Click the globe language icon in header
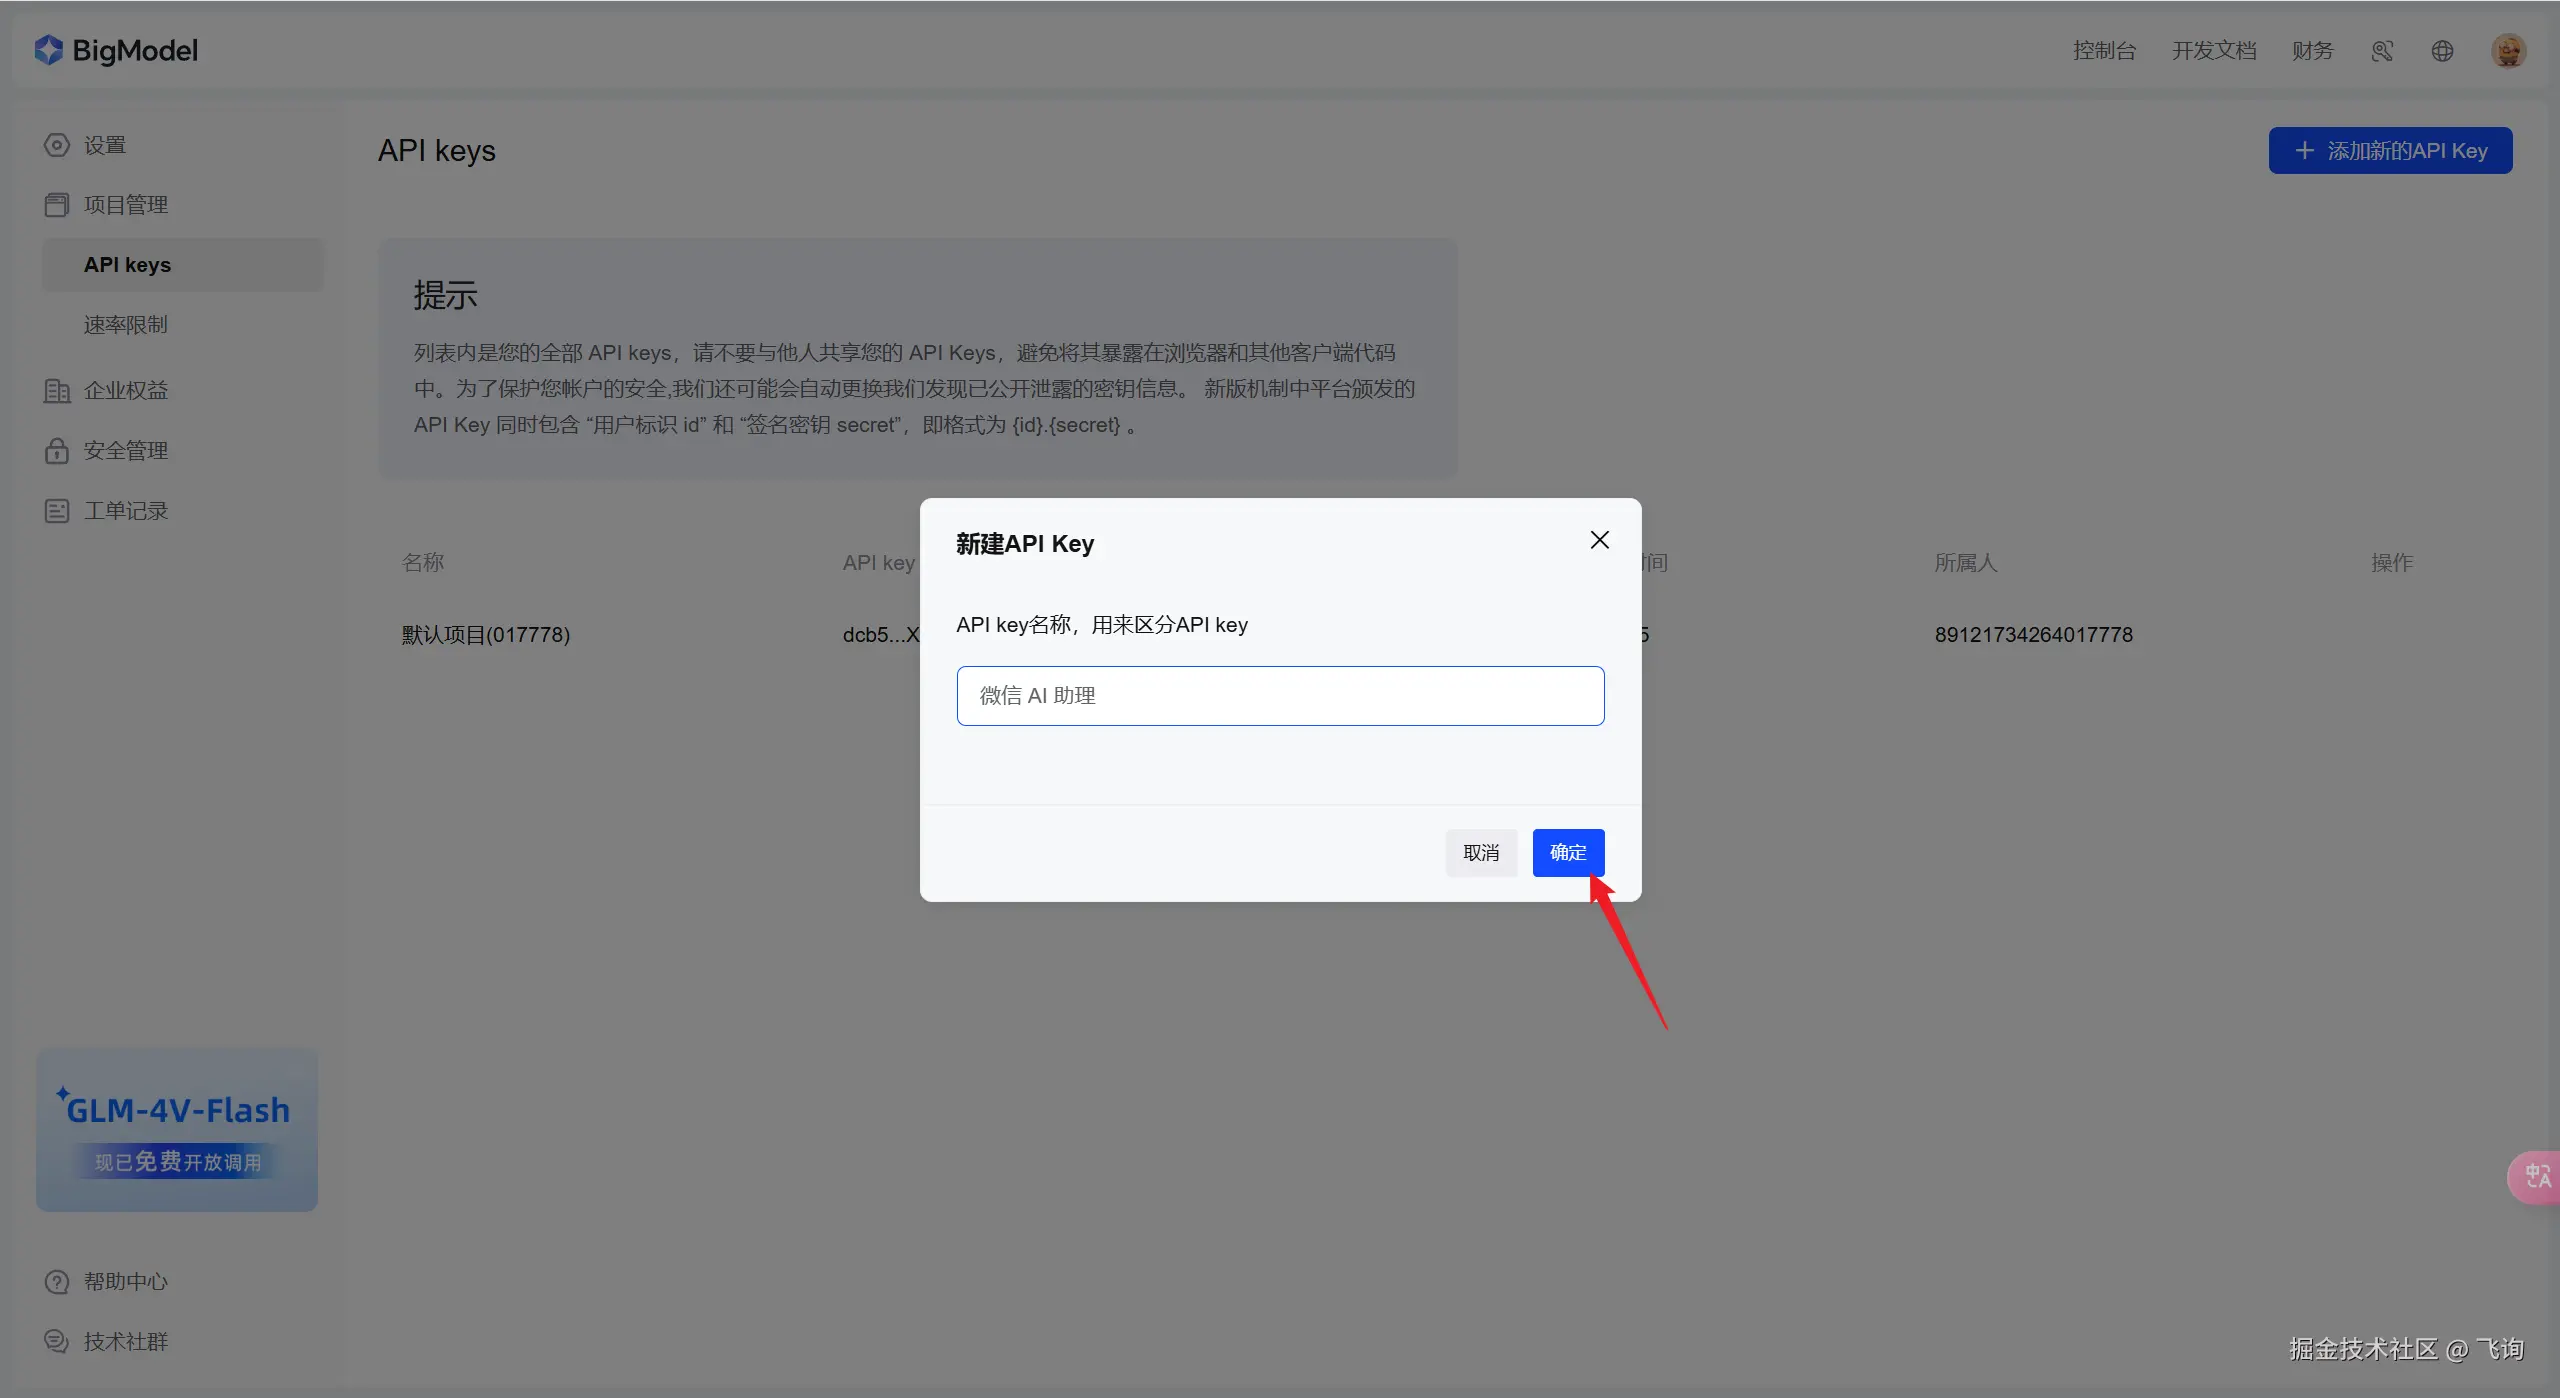This screenshot has width=2560, height=1398. pos(2442,51)
